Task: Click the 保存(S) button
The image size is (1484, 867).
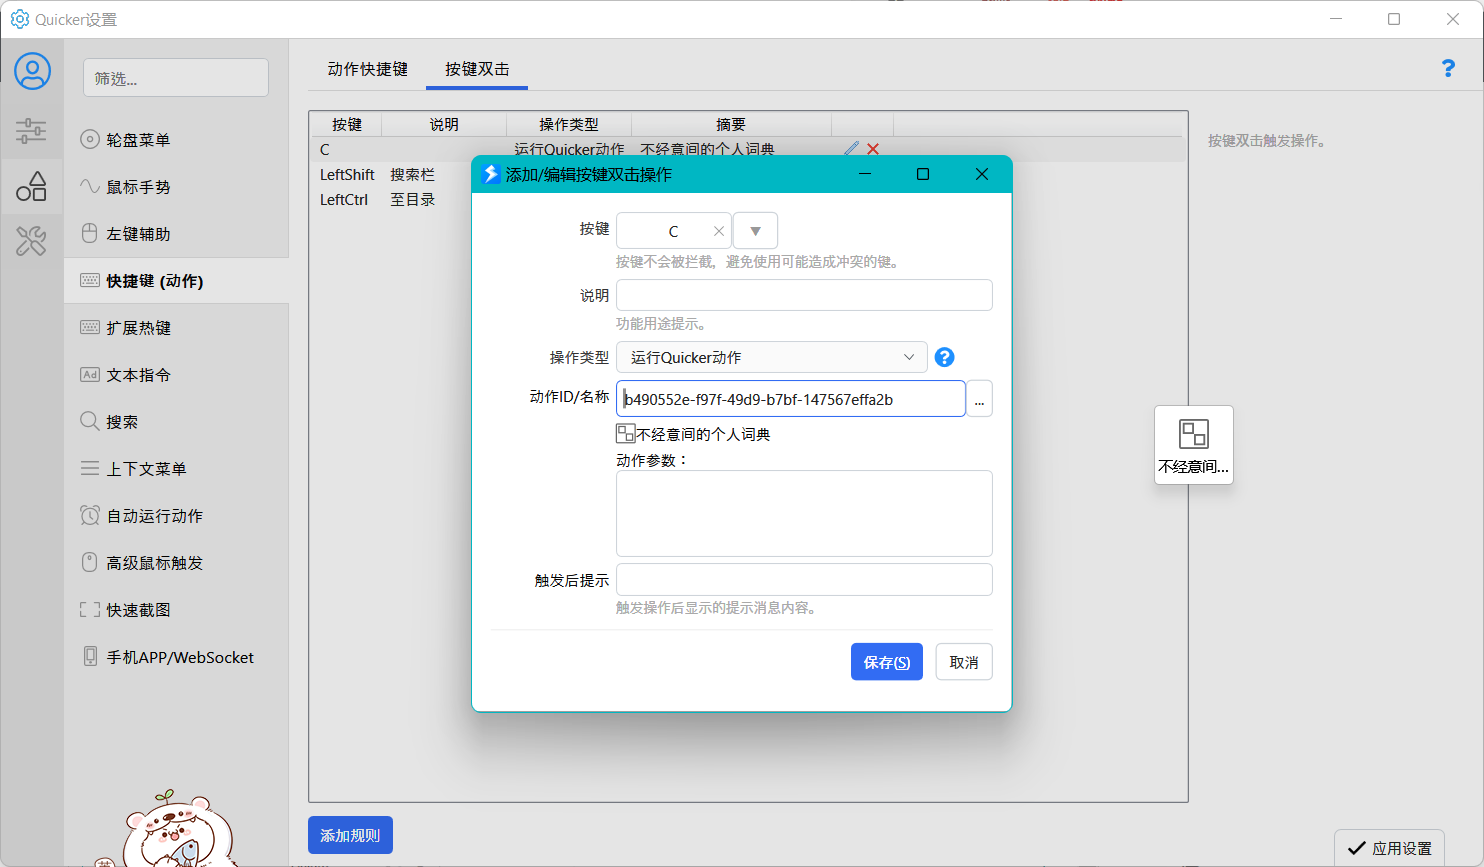Action: [886, 662]
